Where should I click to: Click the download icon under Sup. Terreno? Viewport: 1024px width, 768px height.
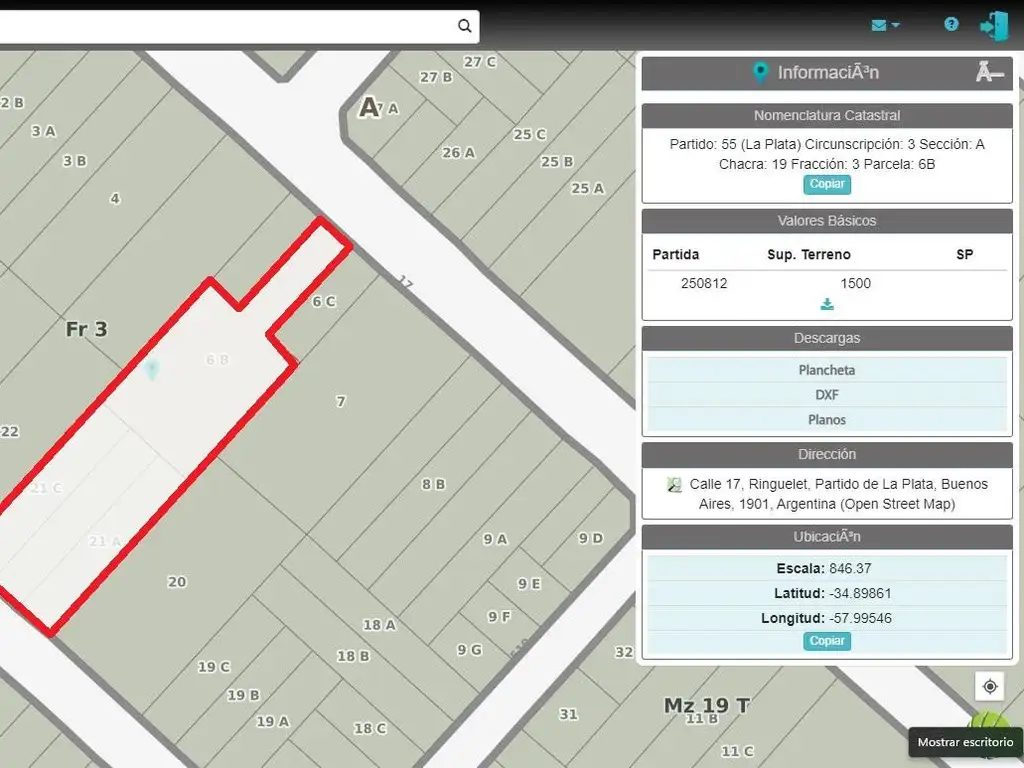827,305
